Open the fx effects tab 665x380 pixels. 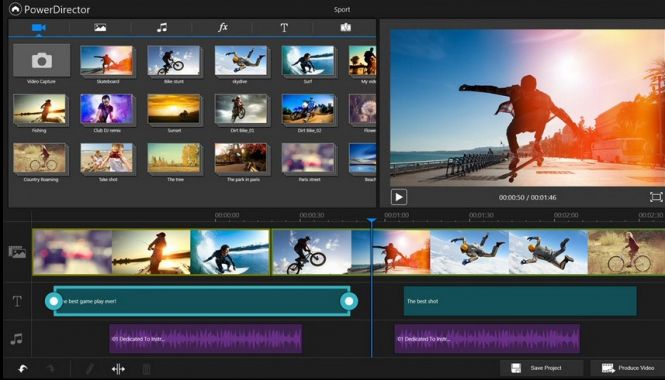pos(223,28)
